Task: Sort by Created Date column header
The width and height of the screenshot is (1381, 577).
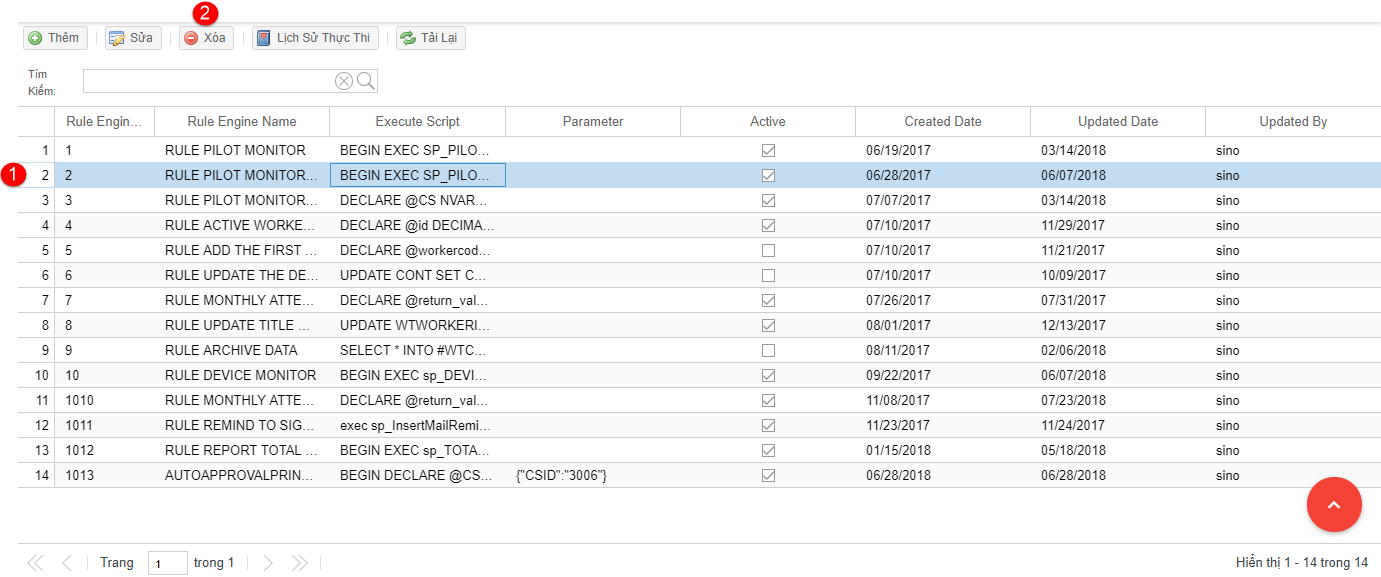Action: [942, 122]
